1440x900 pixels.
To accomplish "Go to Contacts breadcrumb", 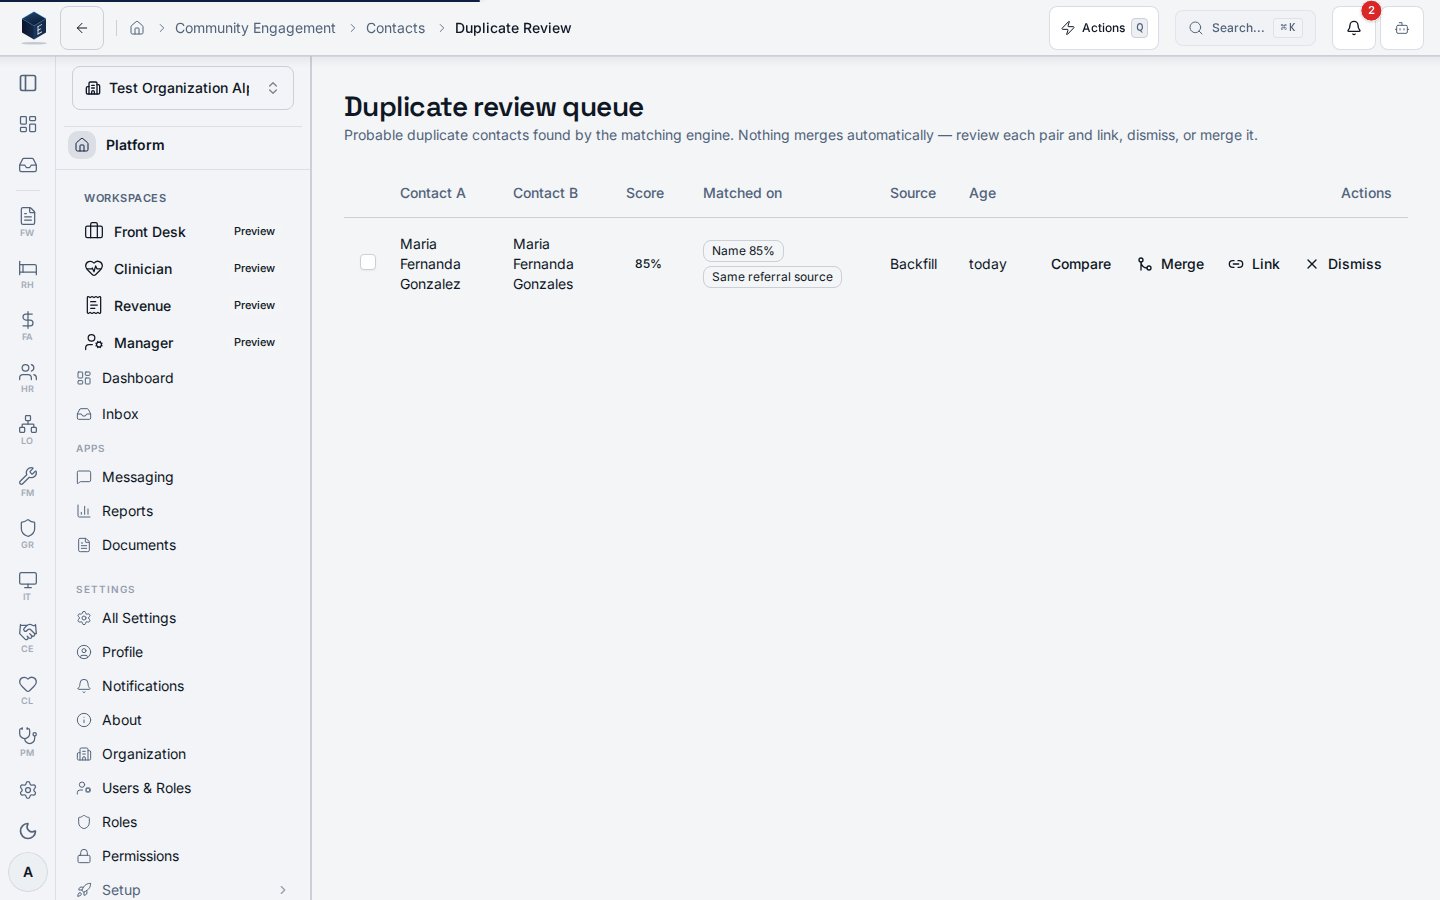I will [395, 28].
